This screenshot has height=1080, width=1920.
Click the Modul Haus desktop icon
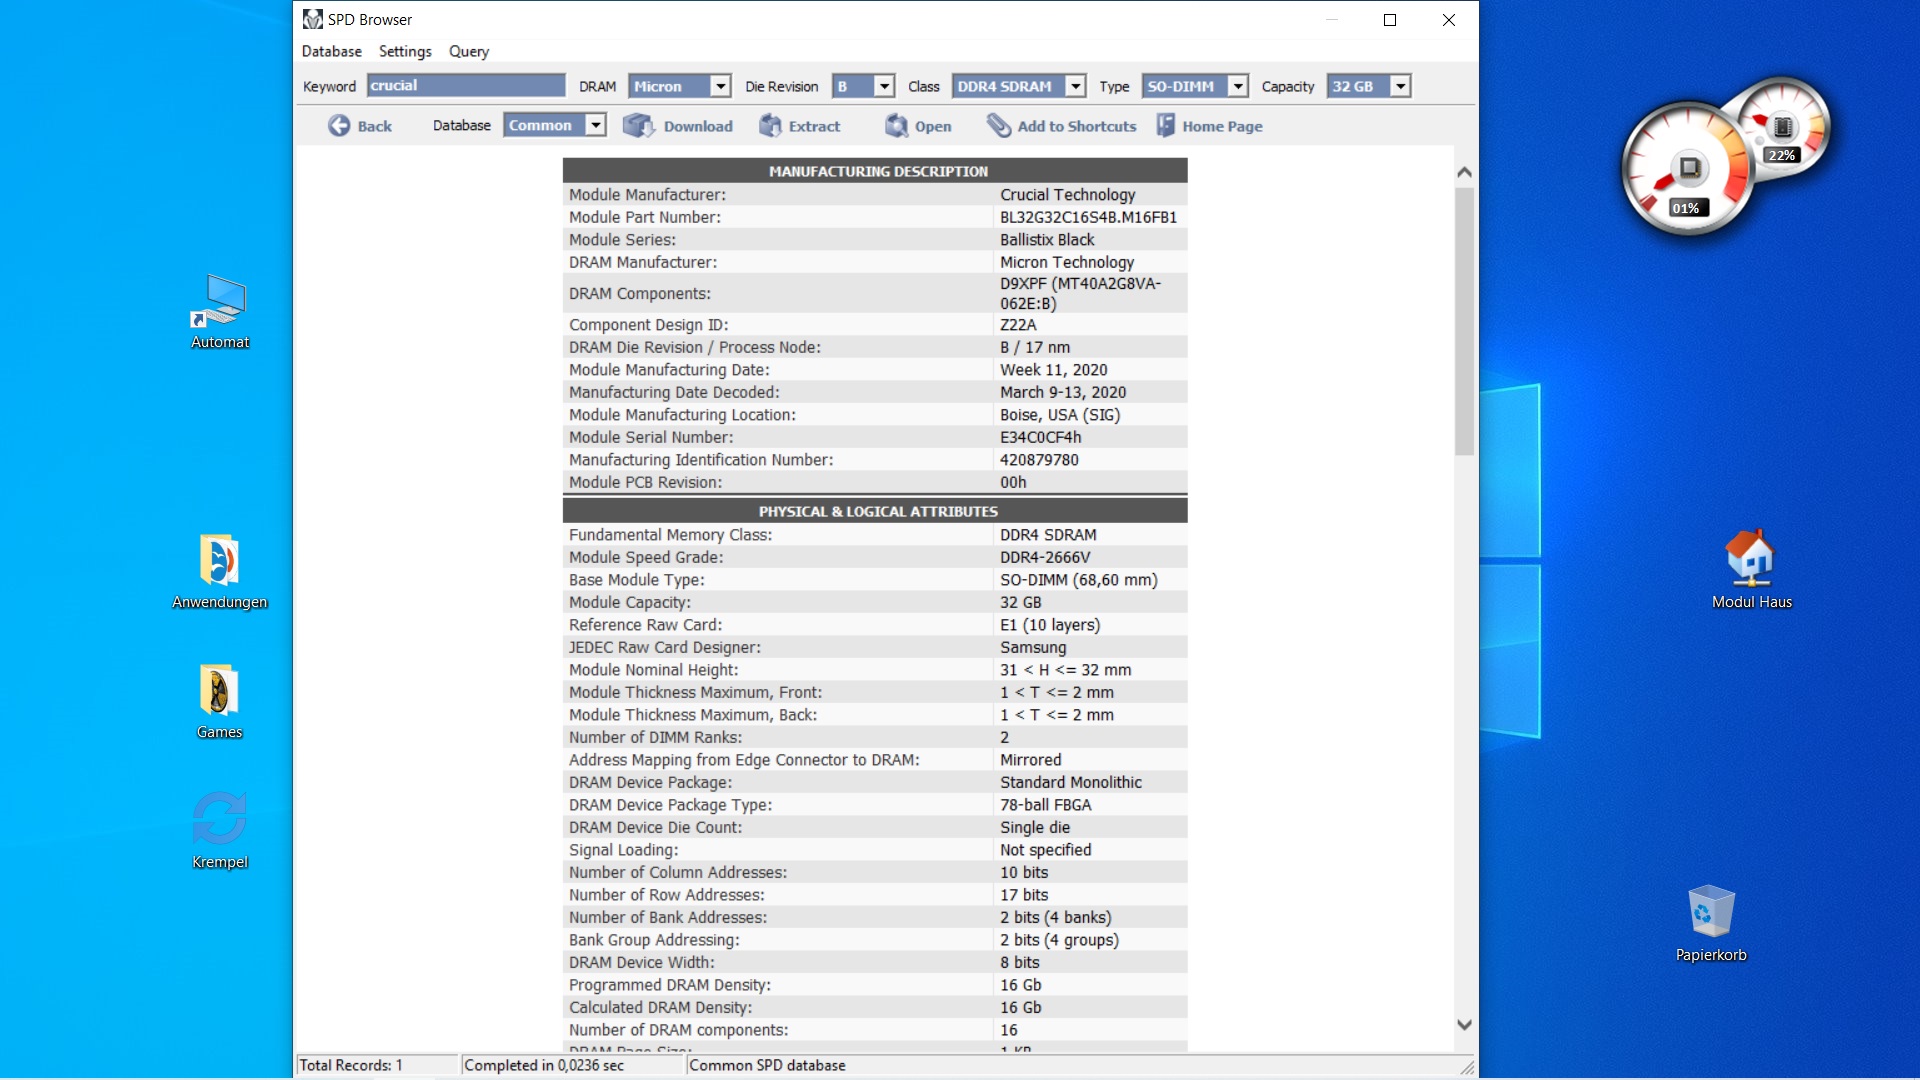point(1750,558)
